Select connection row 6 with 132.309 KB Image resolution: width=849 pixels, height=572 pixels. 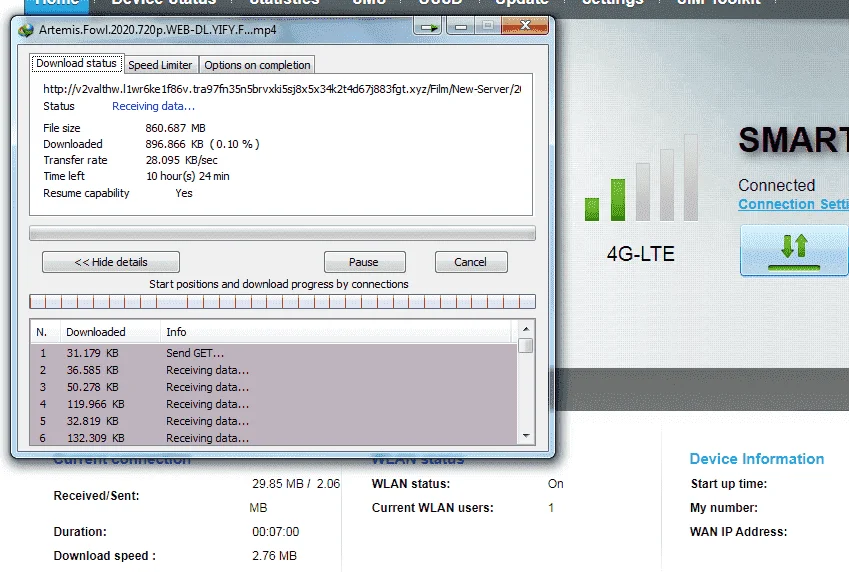tap(274, 438)
